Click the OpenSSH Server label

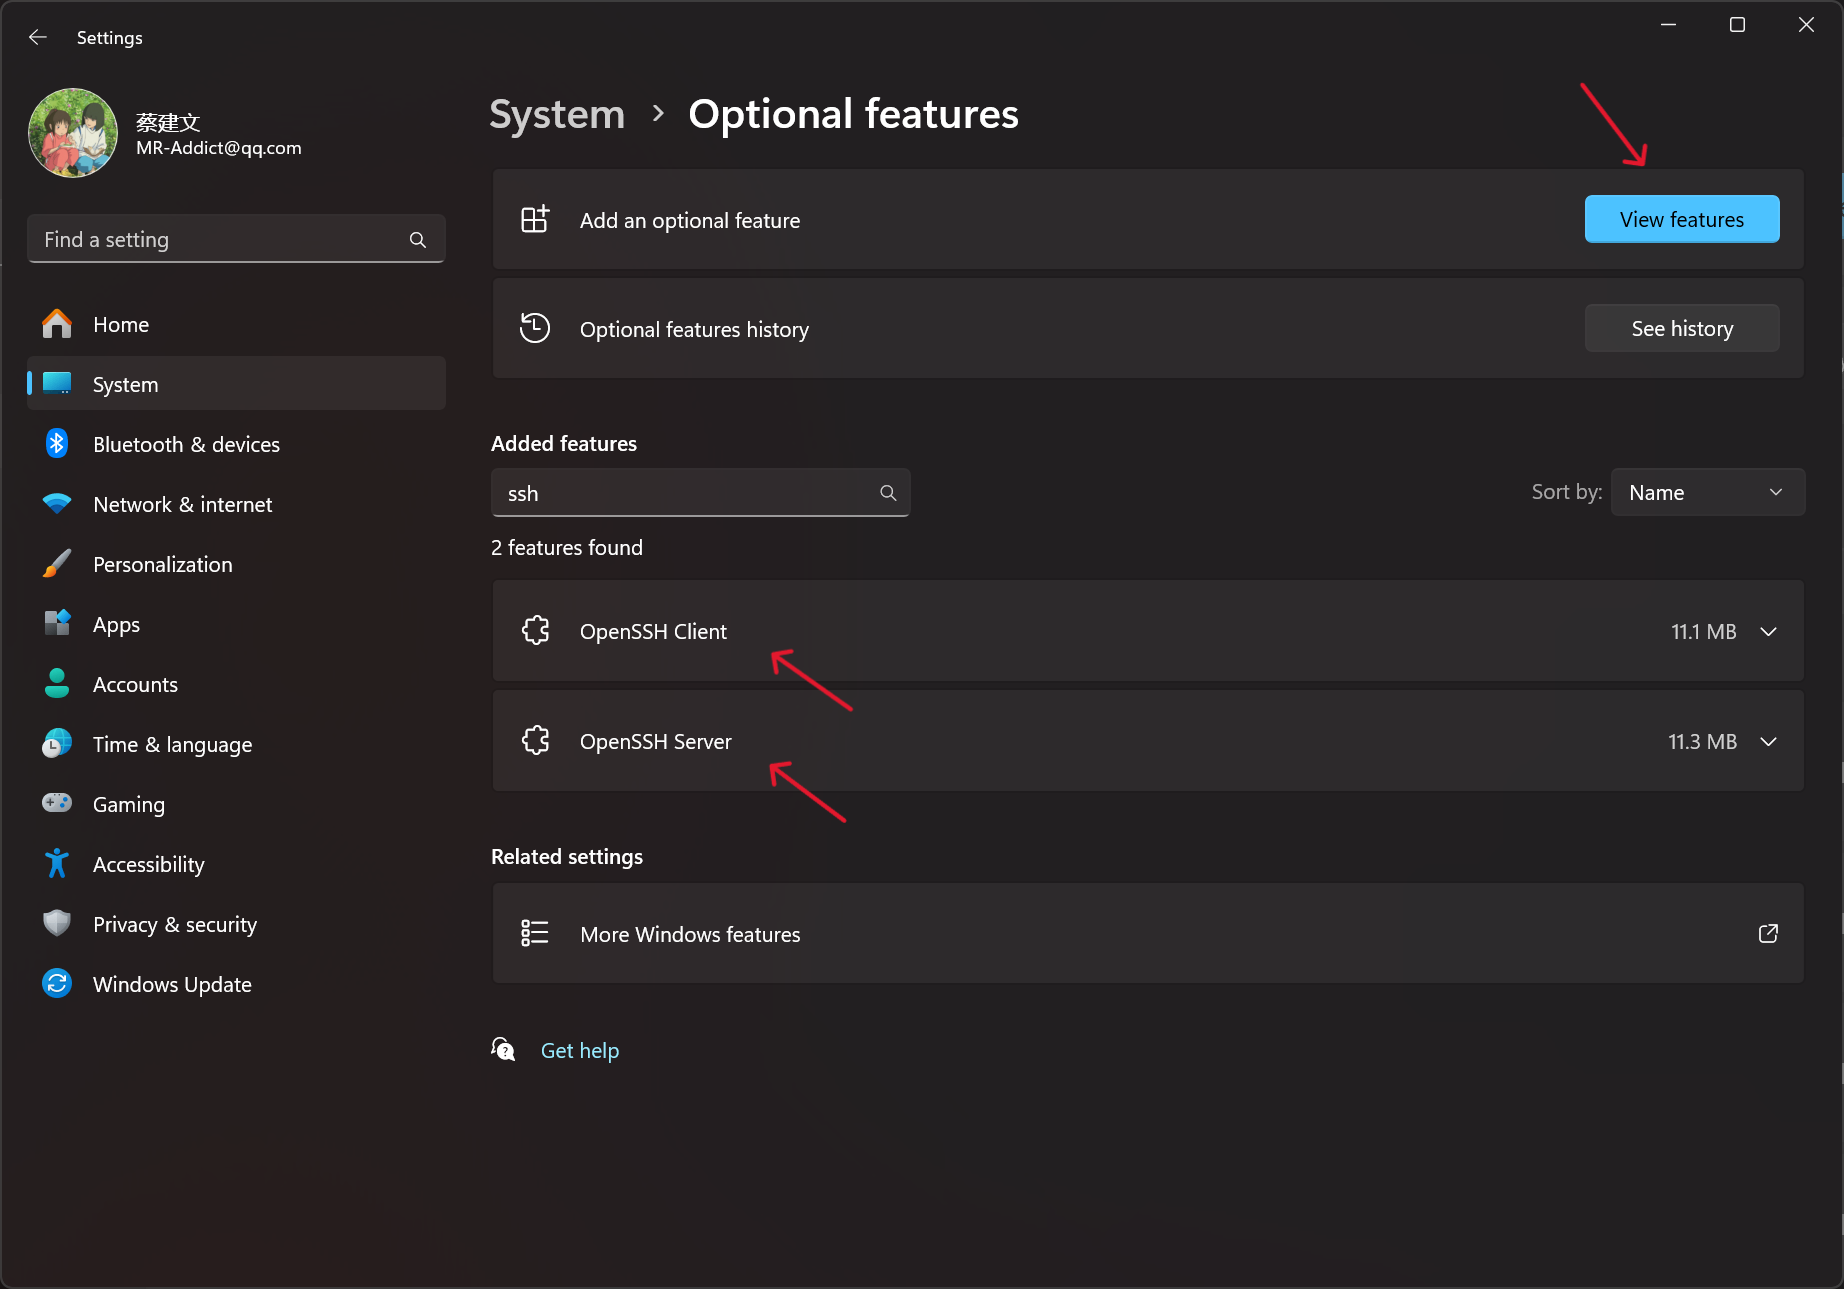[x=655, y=742]
